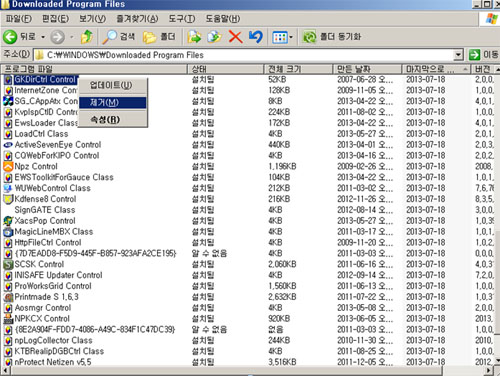500x376 pixels.
Task: Click the XacsPop Control icon
Action: [x=8, y=221]
